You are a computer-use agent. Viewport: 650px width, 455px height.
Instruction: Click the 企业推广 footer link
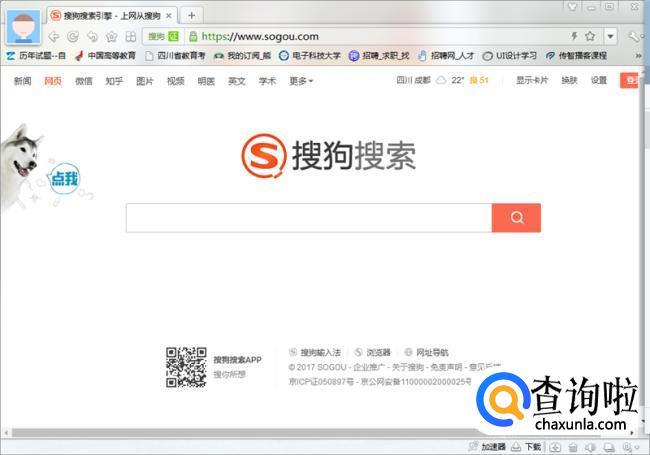click(369, 367)
